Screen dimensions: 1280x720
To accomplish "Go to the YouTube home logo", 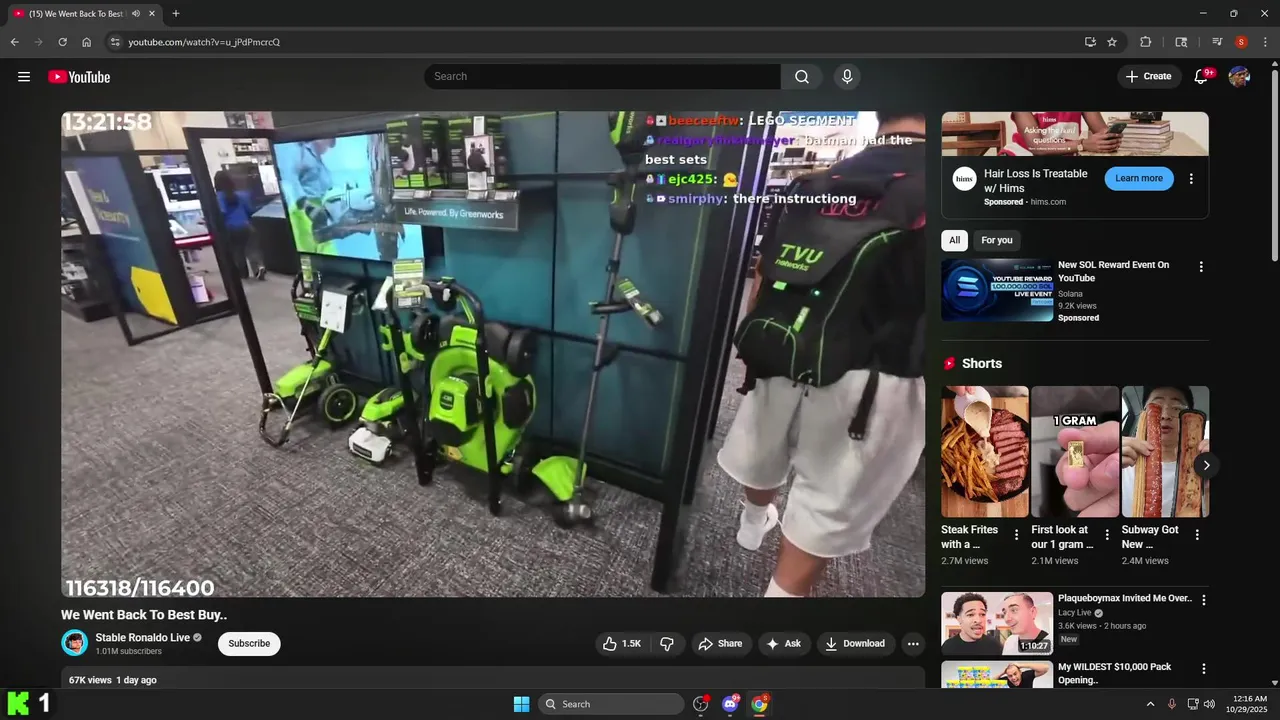I will (x=79, y=77).
